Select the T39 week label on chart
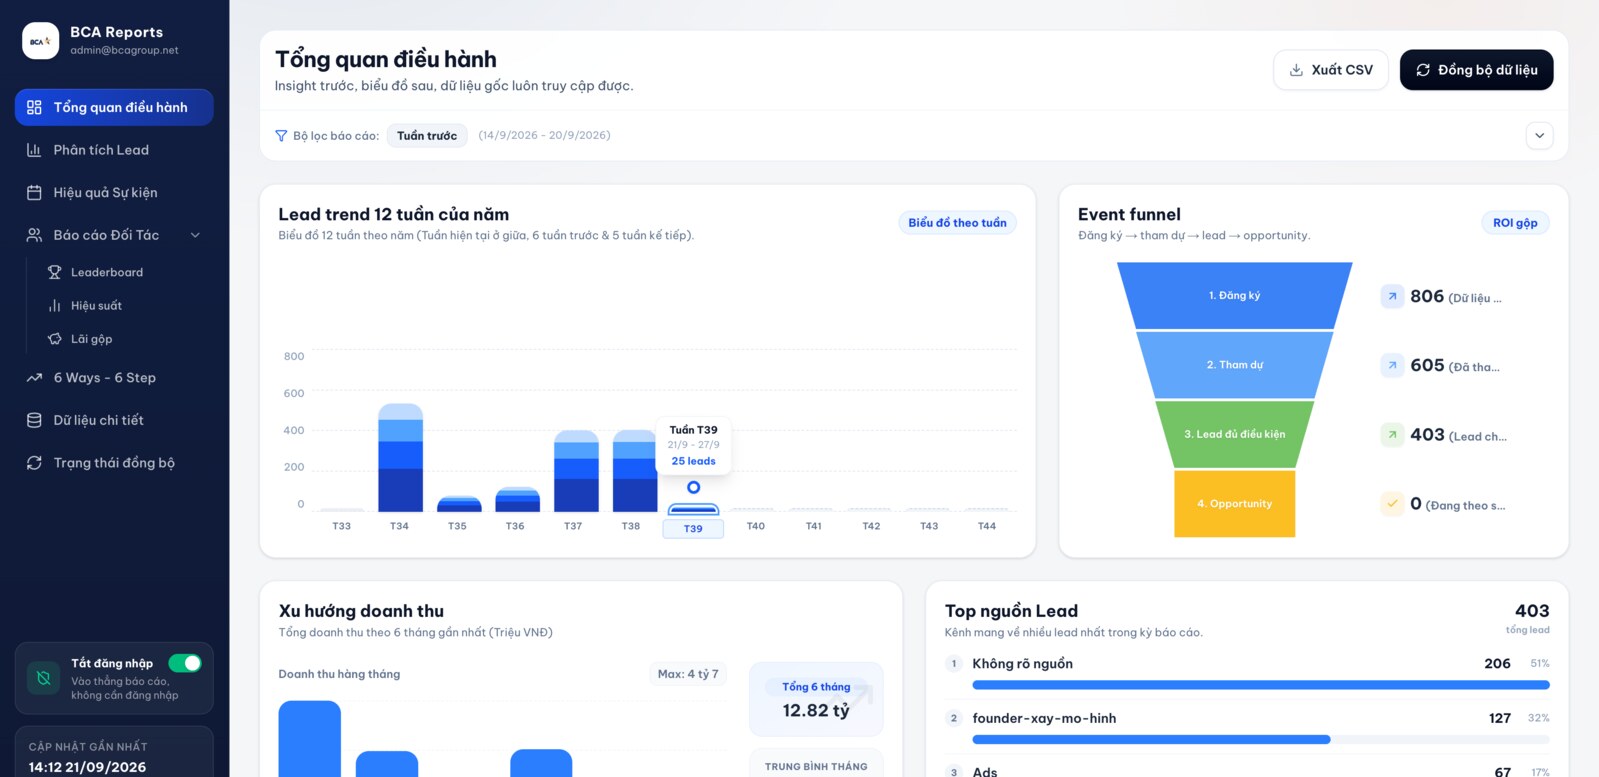 (x=693, y=529)
